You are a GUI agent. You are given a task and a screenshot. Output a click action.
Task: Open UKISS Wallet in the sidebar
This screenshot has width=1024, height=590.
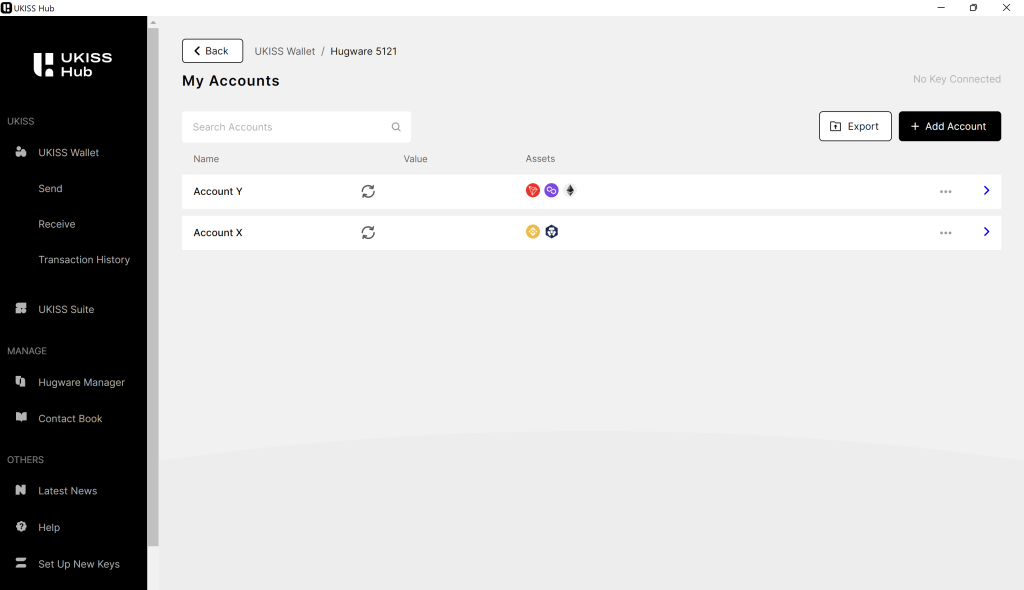[69, 152]
